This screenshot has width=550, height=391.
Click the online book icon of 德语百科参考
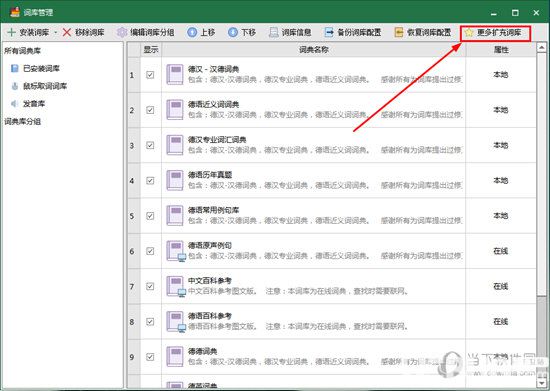point(175,322)
